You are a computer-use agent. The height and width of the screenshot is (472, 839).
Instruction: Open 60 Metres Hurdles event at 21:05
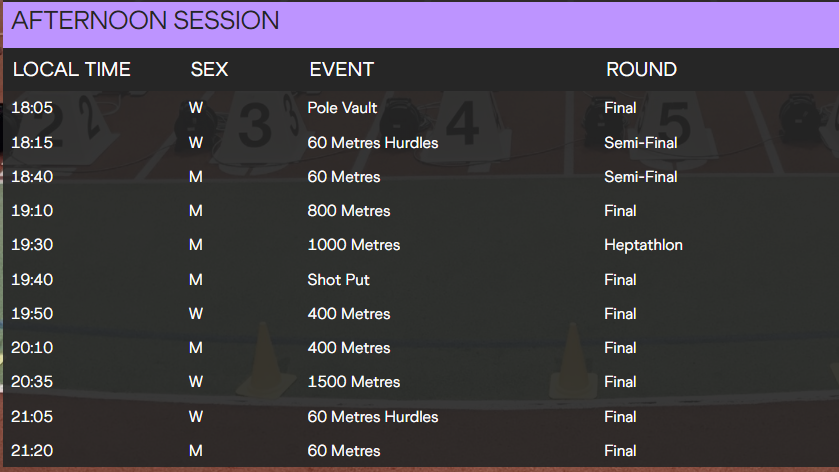(372, 417)
